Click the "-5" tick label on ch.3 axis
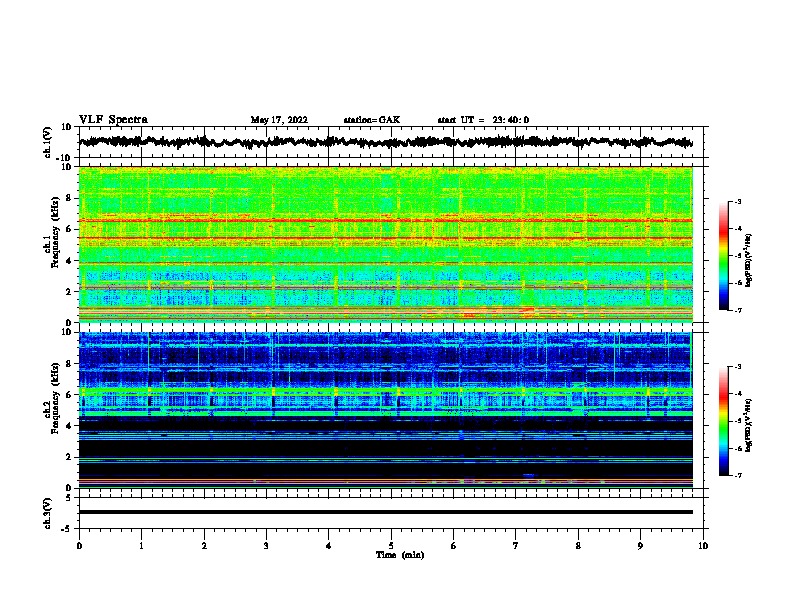This screenshot has height=612, width=792. (67, 529)
